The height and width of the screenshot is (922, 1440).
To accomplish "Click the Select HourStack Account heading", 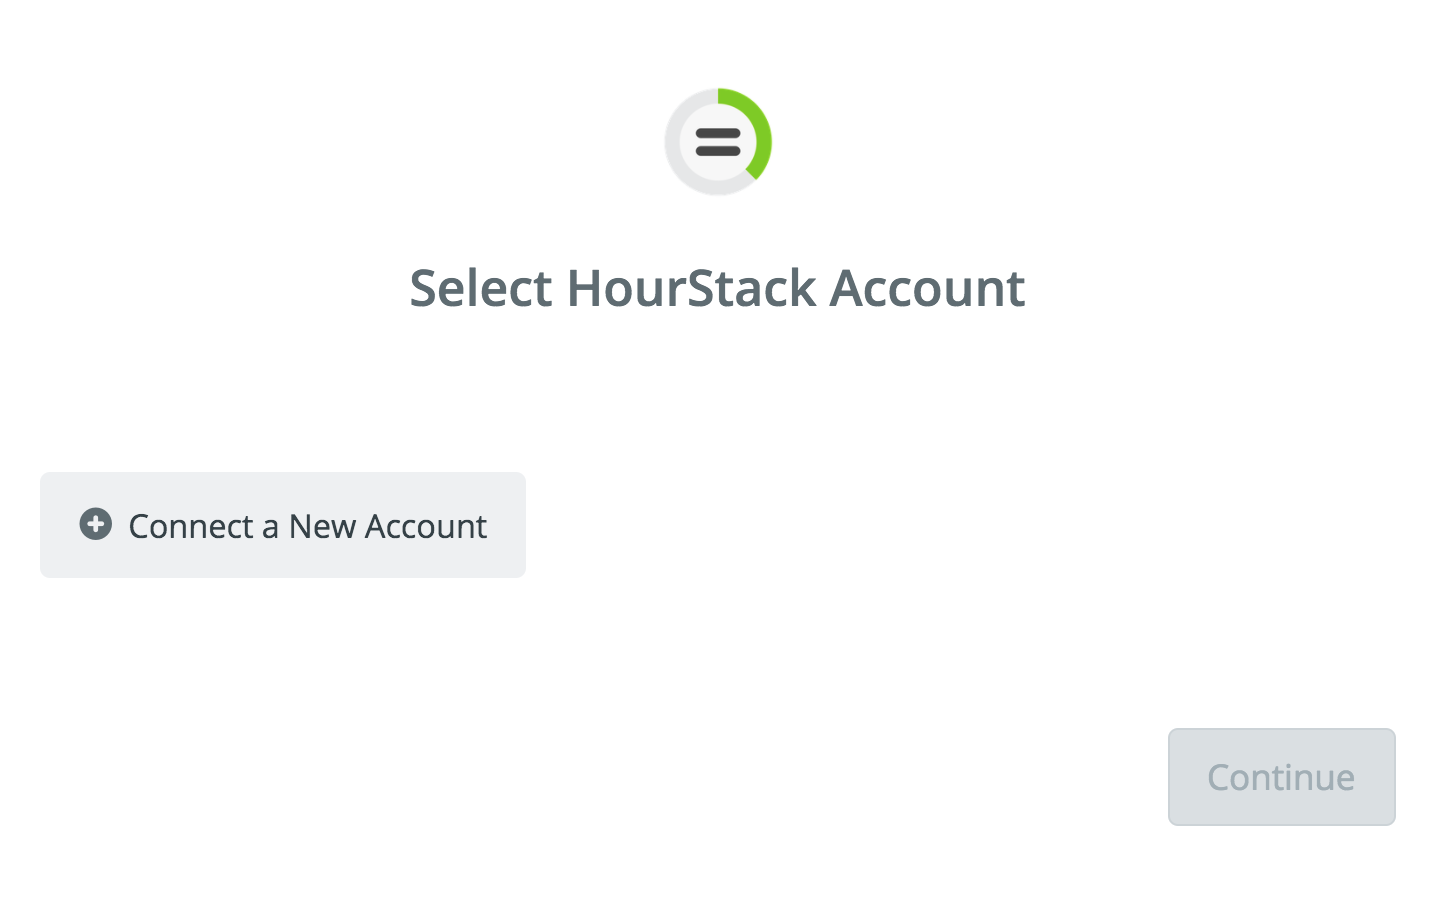I will [717, 288].
